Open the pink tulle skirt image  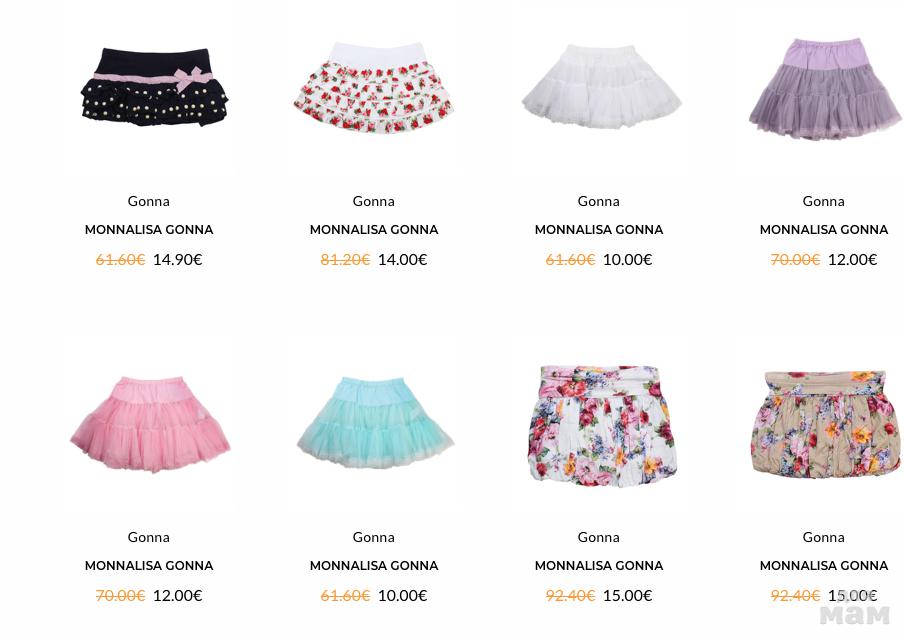pyautogui.click(x=150, y=425)
